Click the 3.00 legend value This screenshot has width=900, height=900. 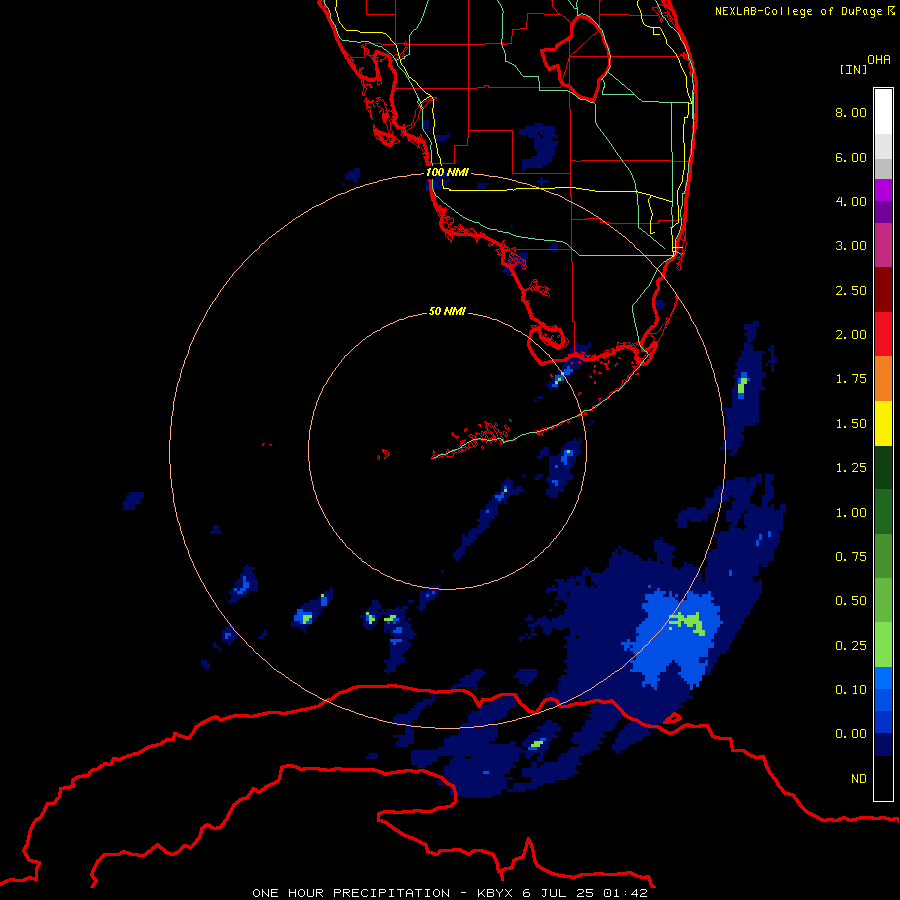(x=851, y=246)
